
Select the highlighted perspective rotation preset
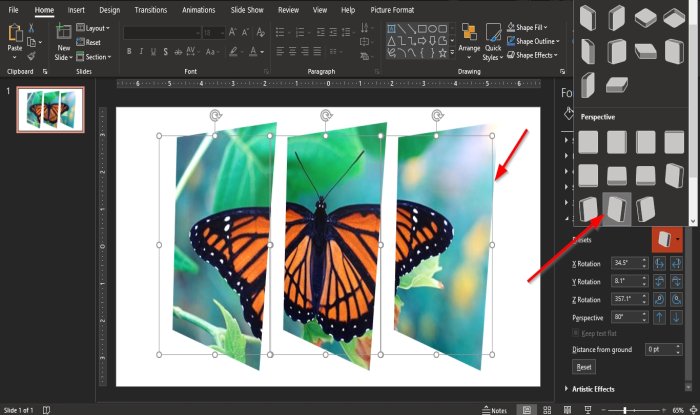617,209
